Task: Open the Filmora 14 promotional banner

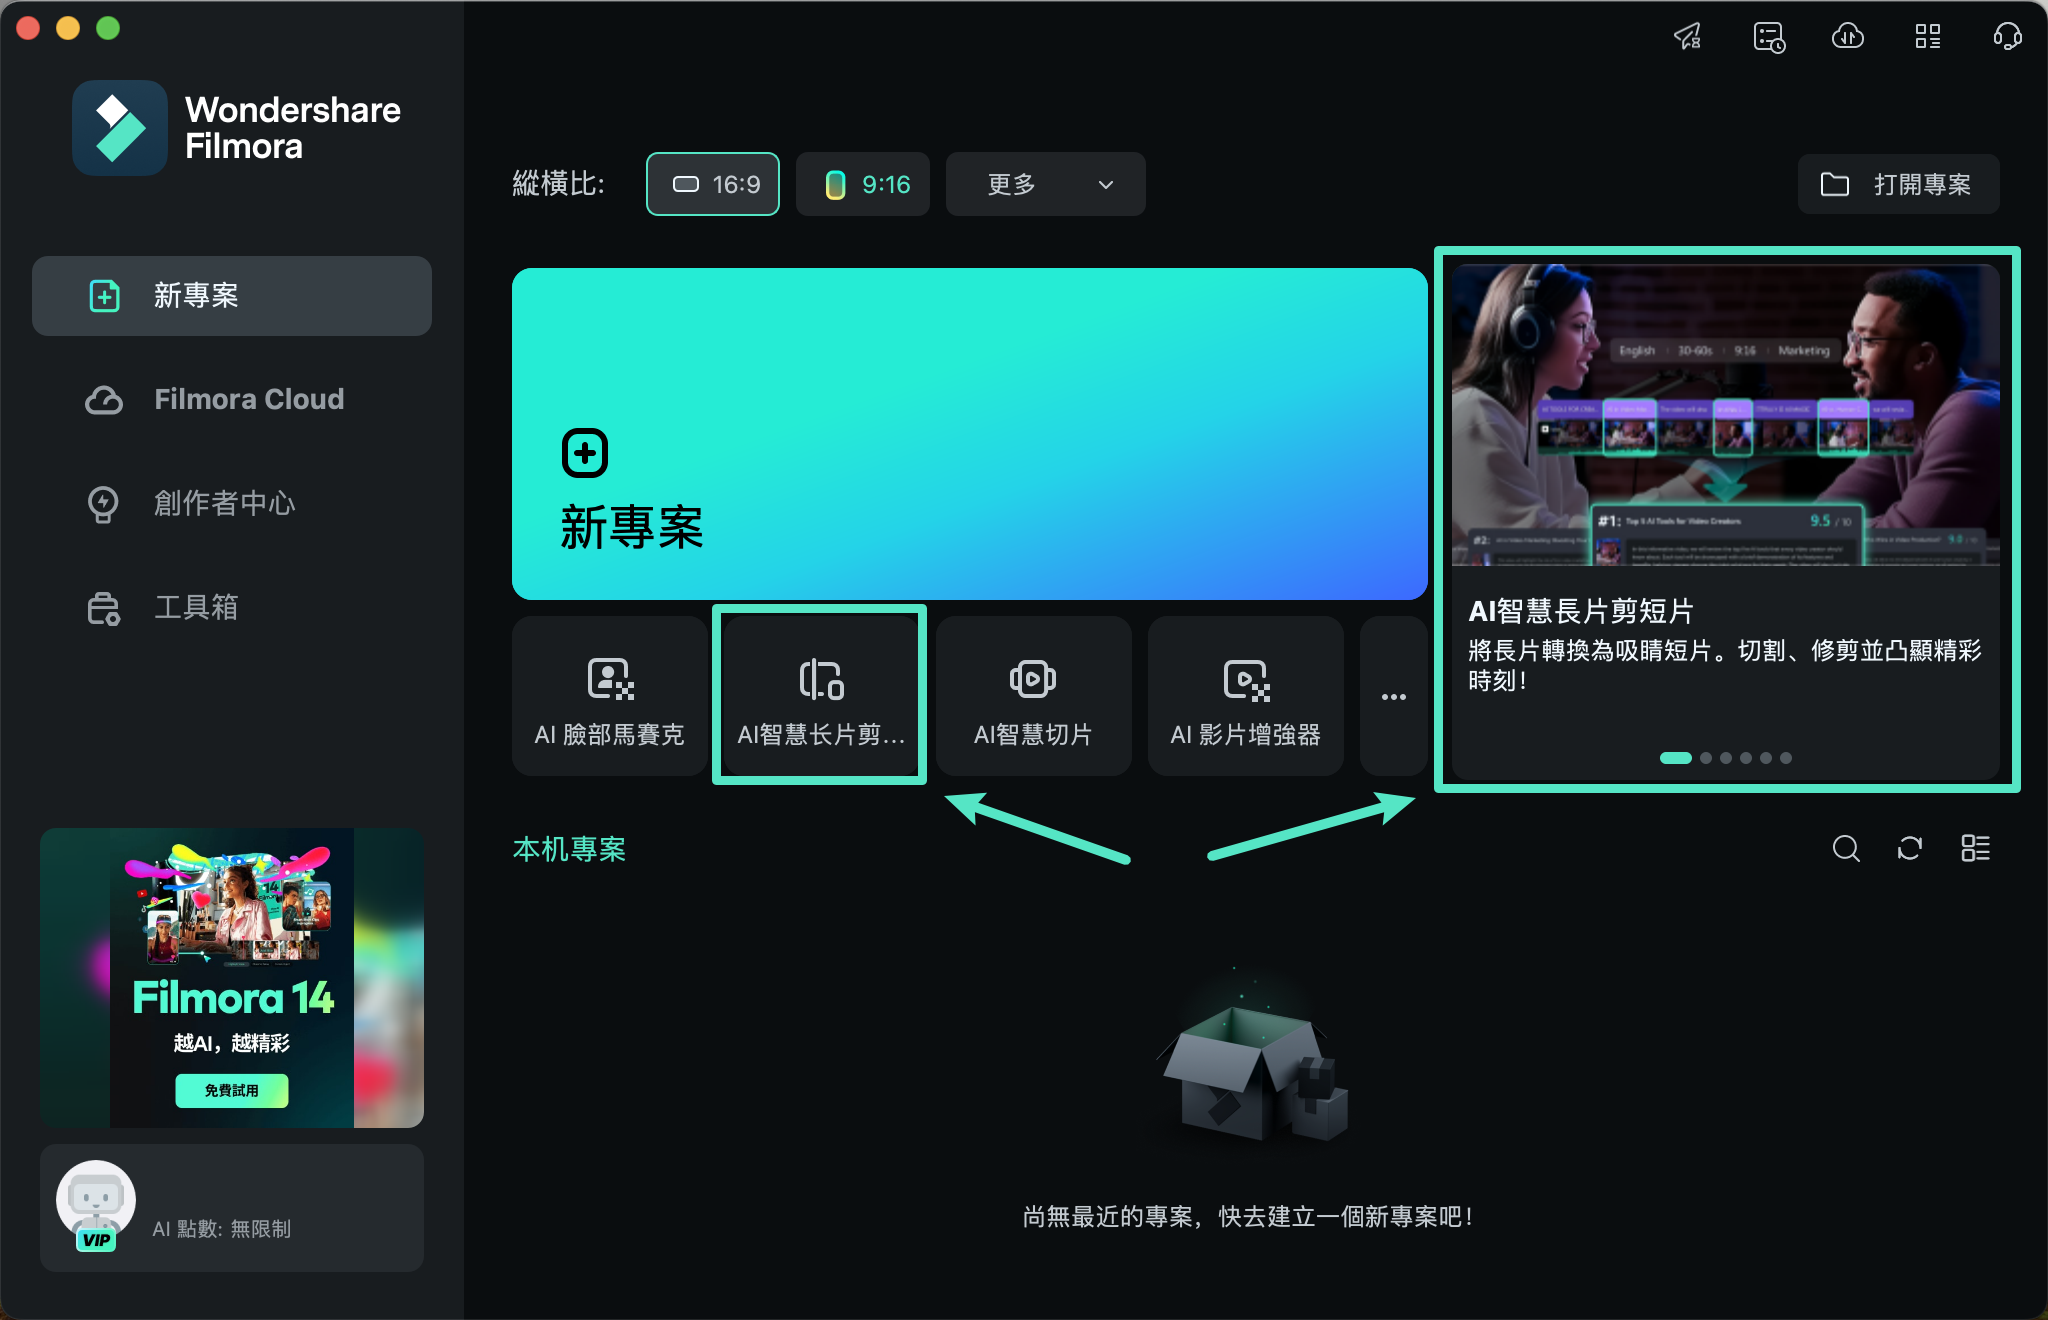Action: pyautogui.click(x=232, y=978)
